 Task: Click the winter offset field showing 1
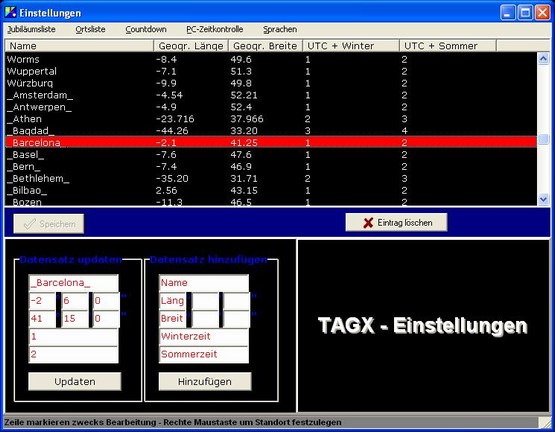[73, 337]
